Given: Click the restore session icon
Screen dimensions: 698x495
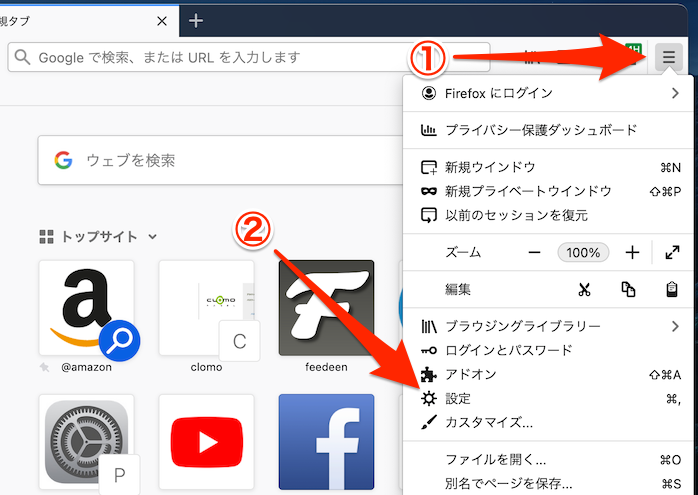Looking at the screenshot, I should click(x=429, y=215).
